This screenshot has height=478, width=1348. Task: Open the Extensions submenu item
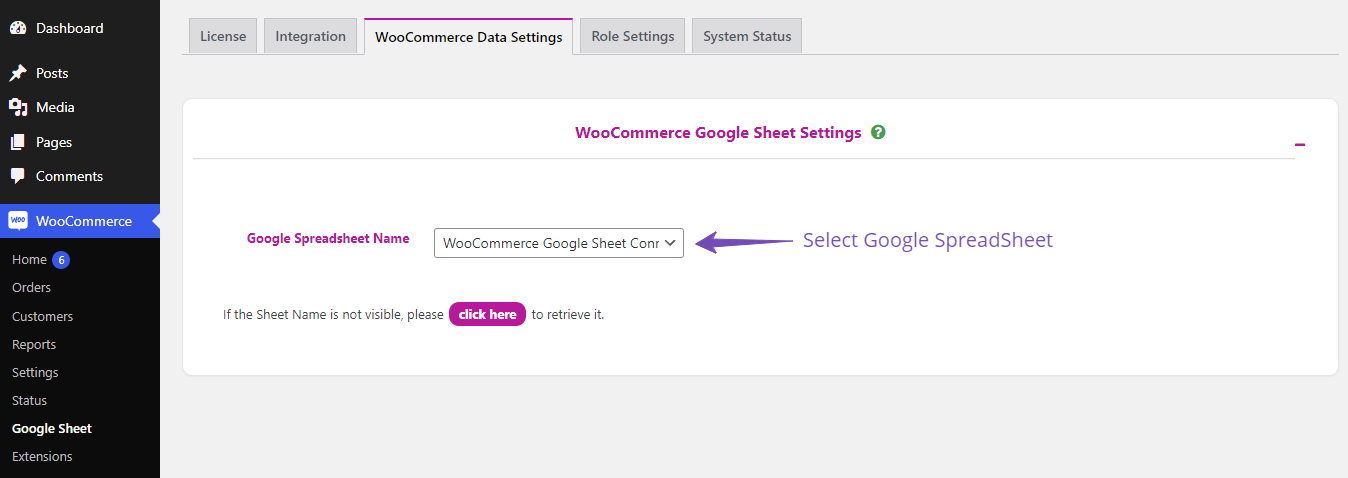click(x=42, y=456)
